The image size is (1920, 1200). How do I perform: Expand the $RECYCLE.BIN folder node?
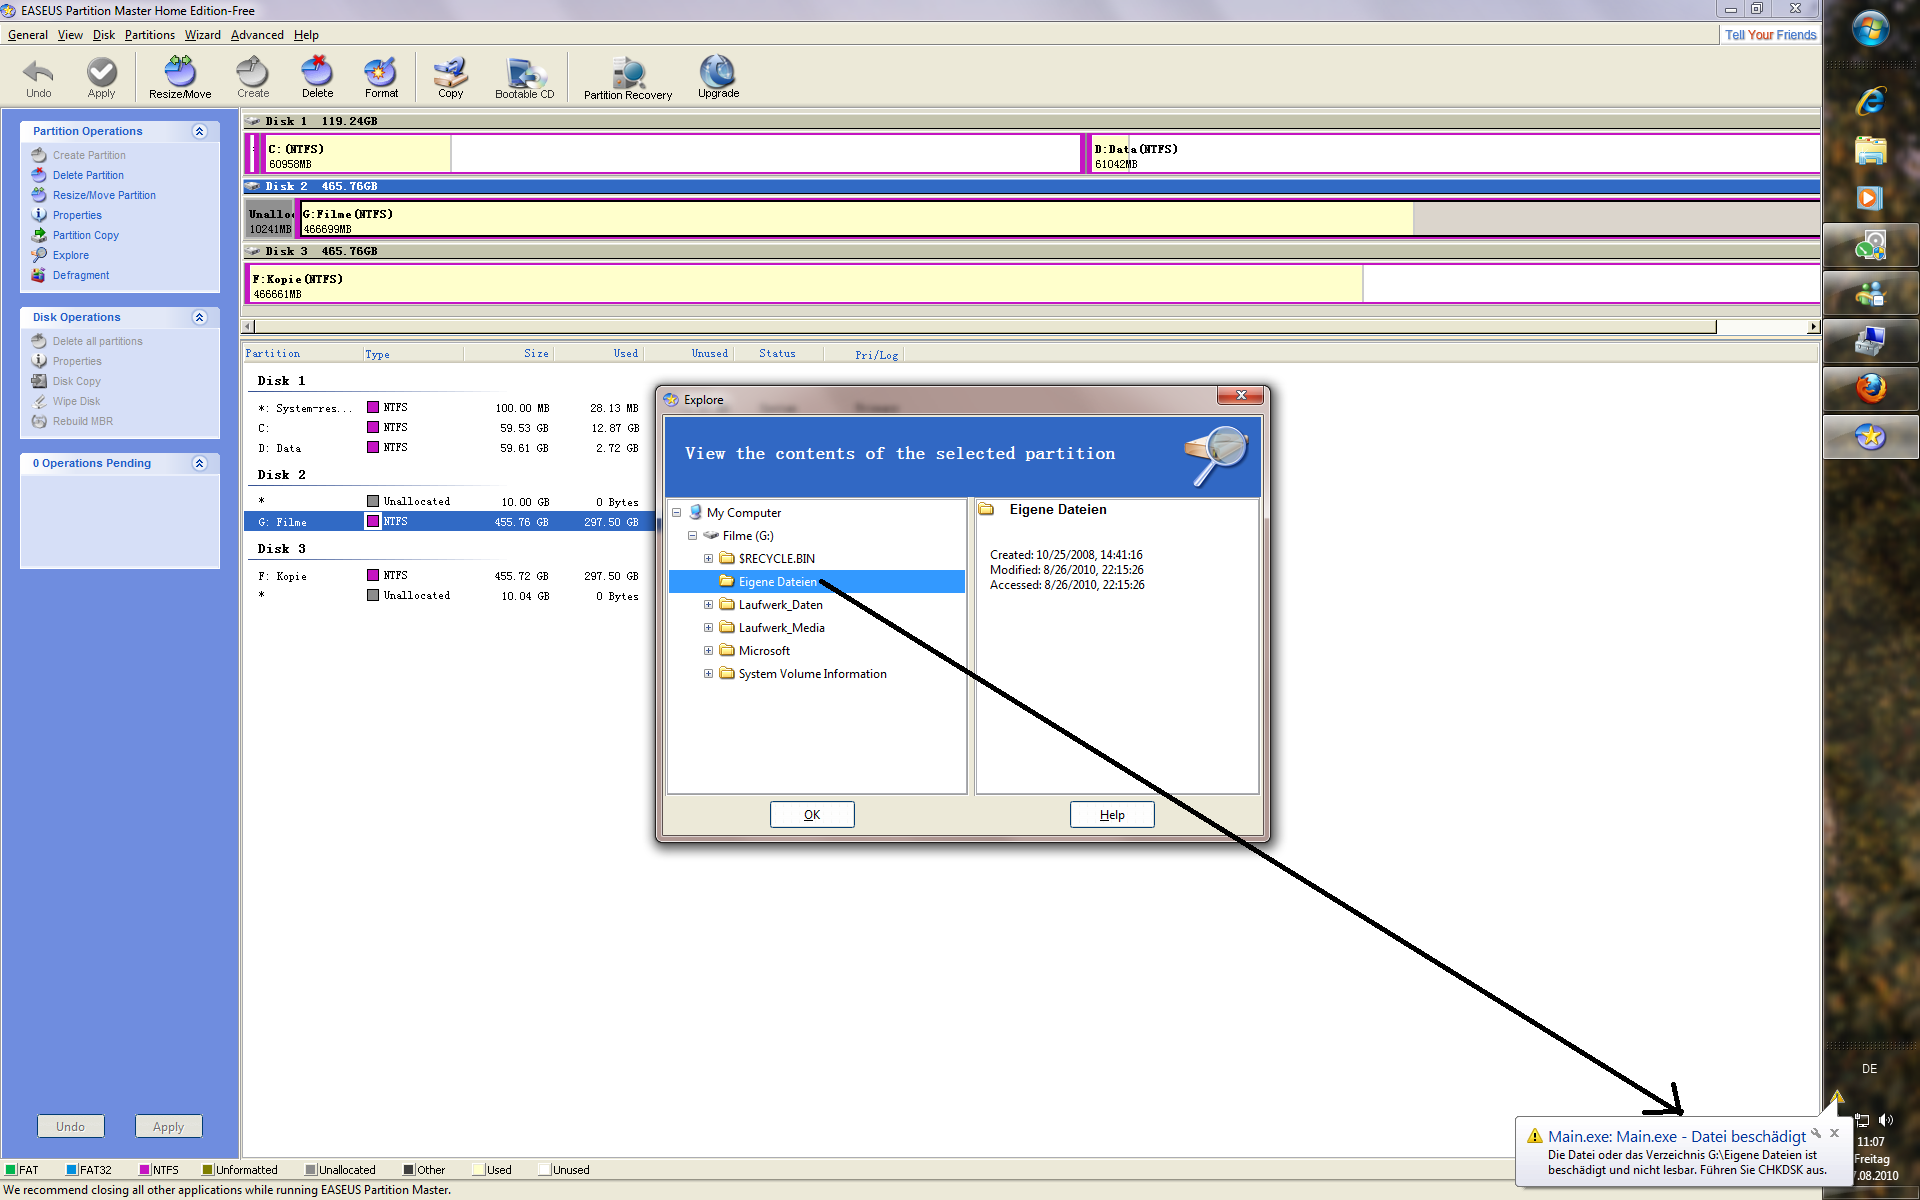pos(708,559)
